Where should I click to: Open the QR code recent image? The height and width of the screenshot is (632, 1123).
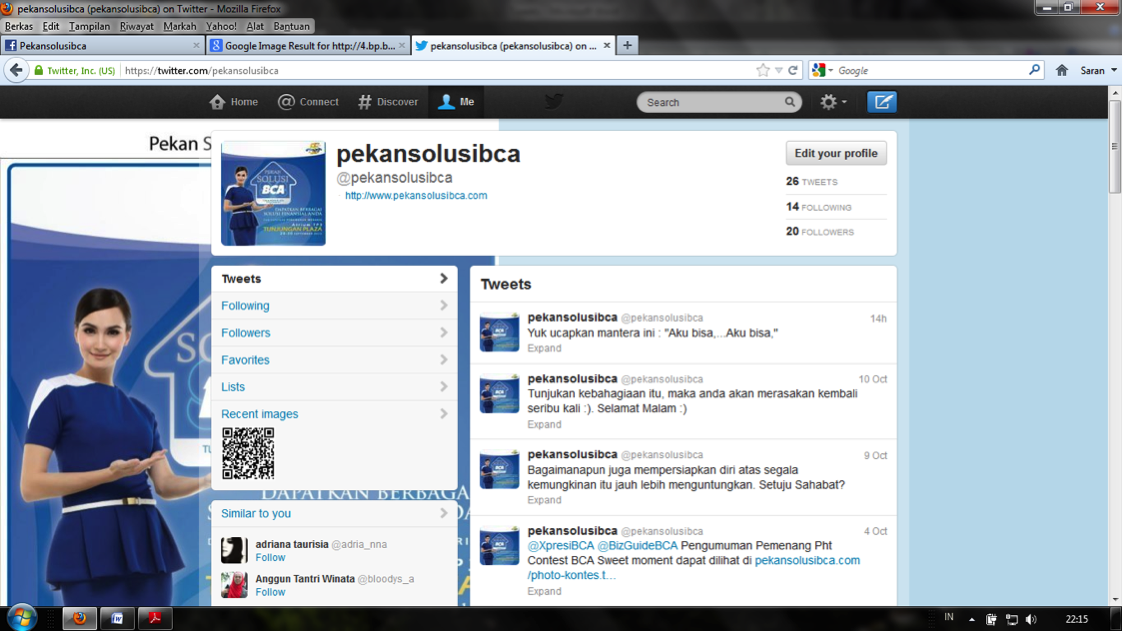(x=248, y=453)
